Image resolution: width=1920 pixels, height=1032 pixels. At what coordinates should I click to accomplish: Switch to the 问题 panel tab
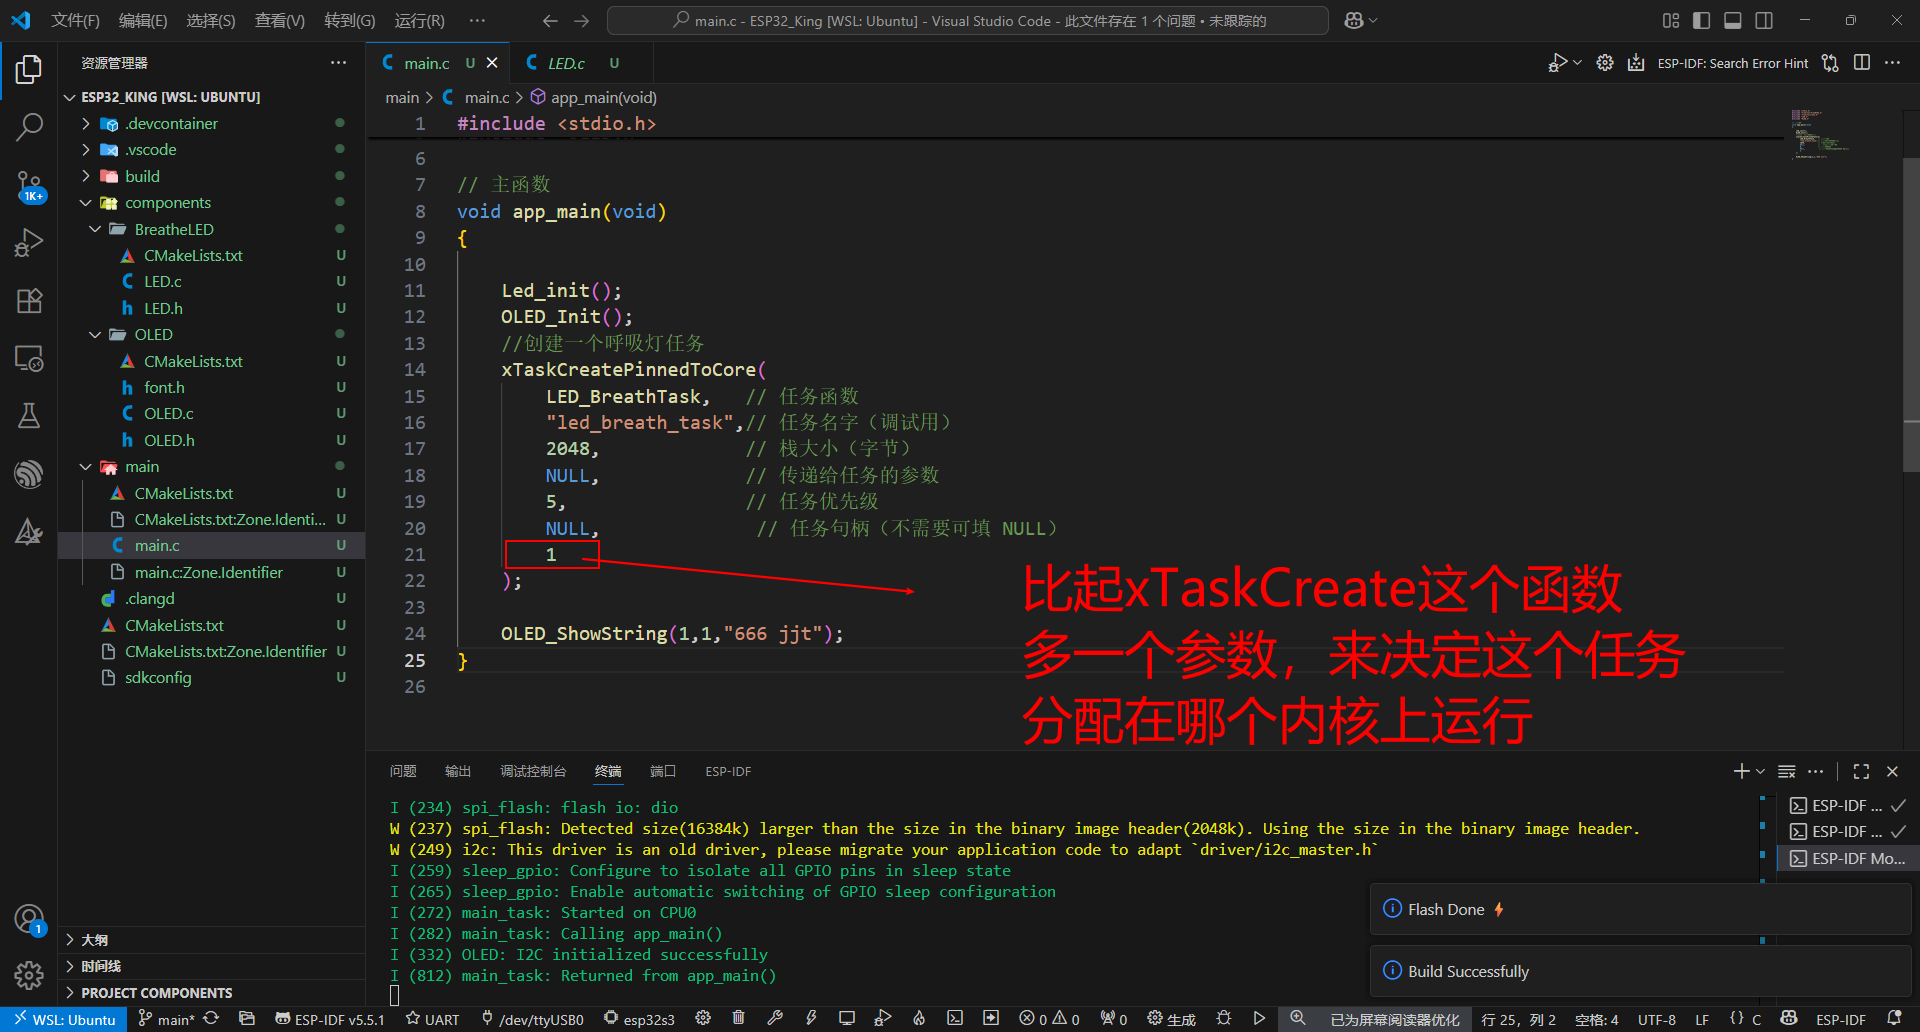[x=403, y=771]
